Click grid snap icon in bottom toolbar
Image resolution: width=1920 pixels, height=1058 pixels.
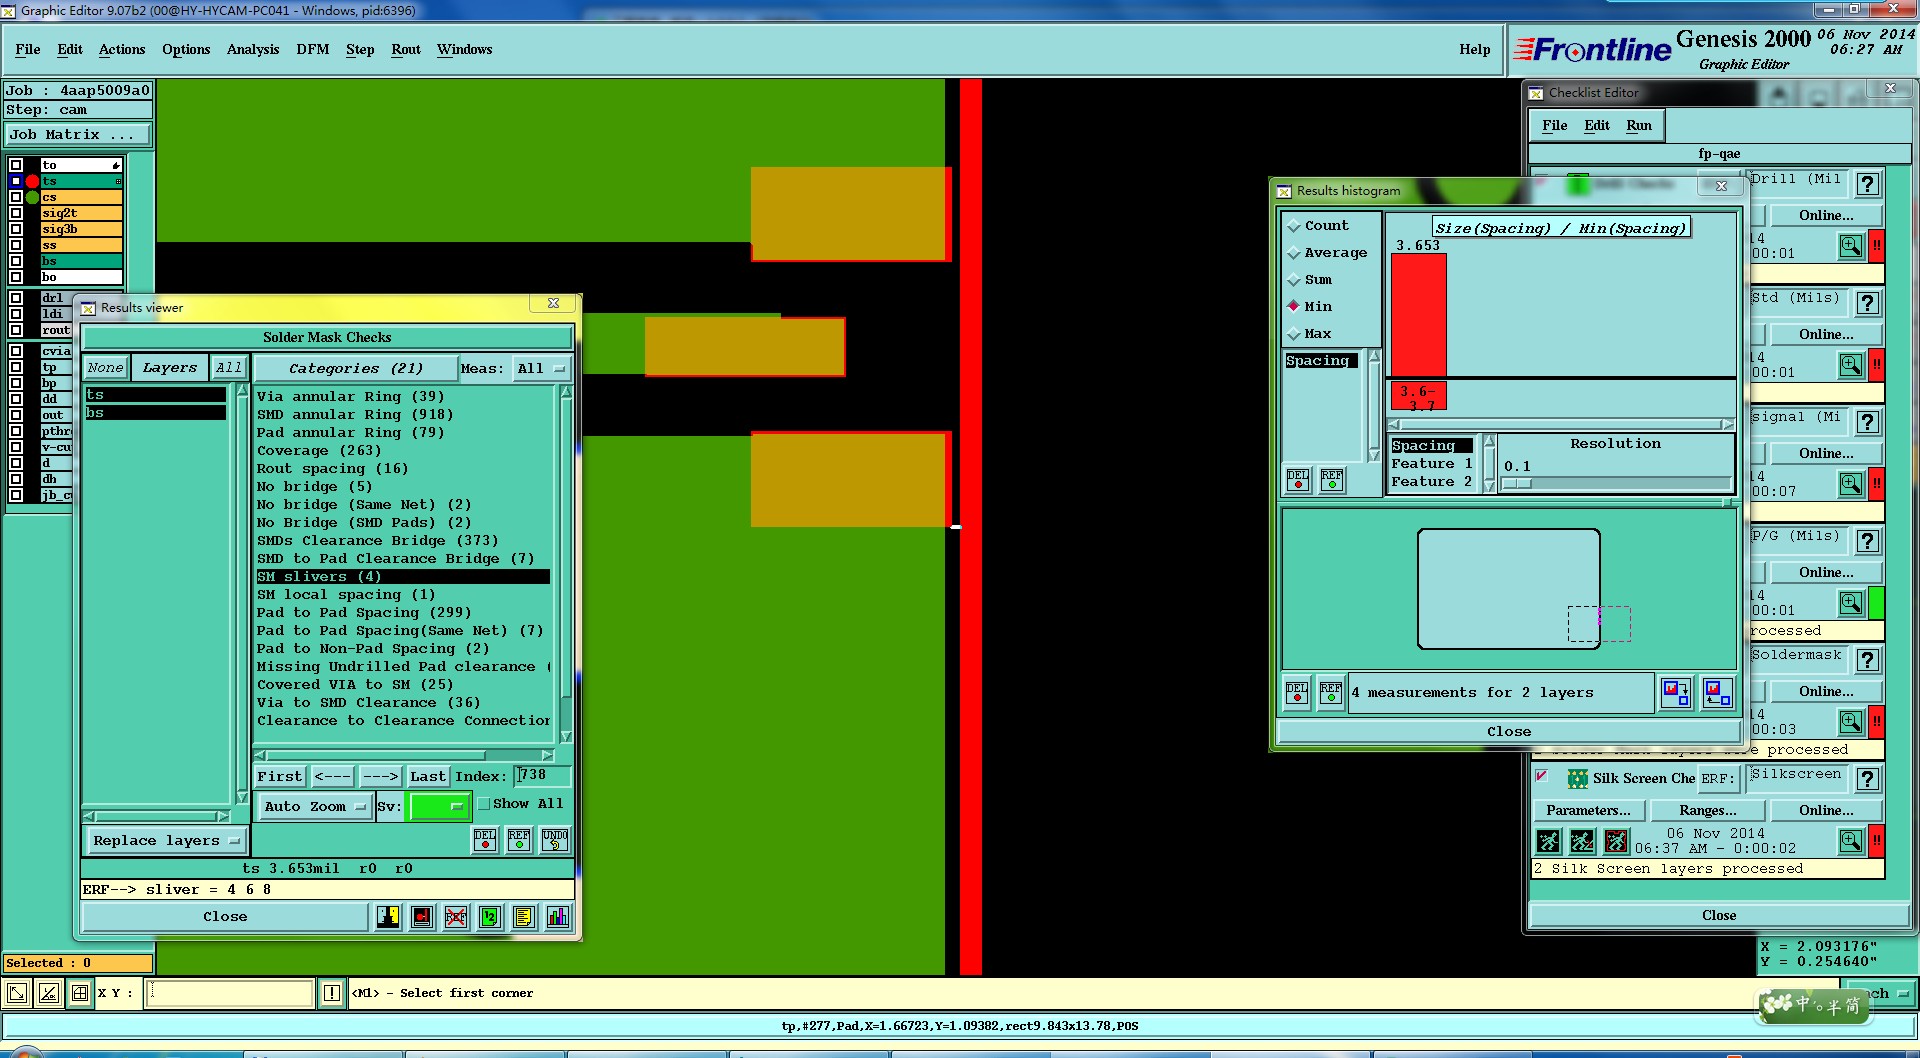click(x=80, y=993)
